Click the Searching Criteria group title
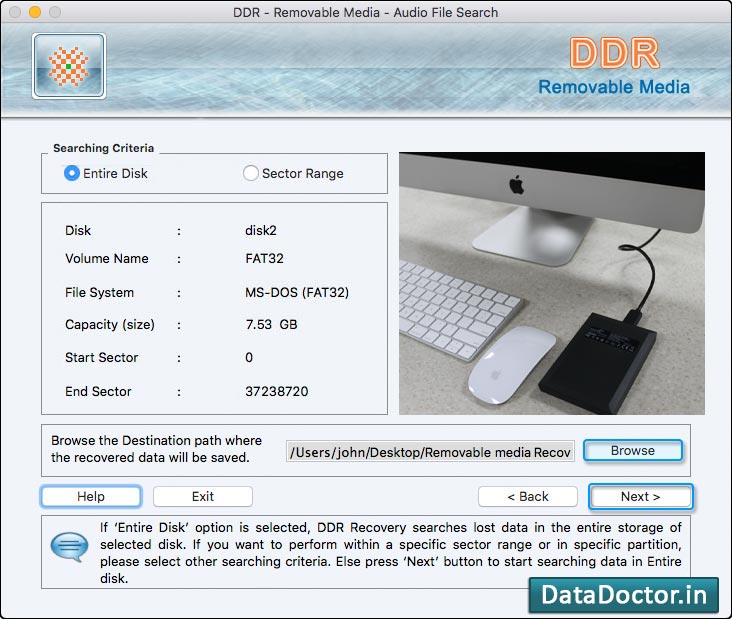 pos(103,148)
